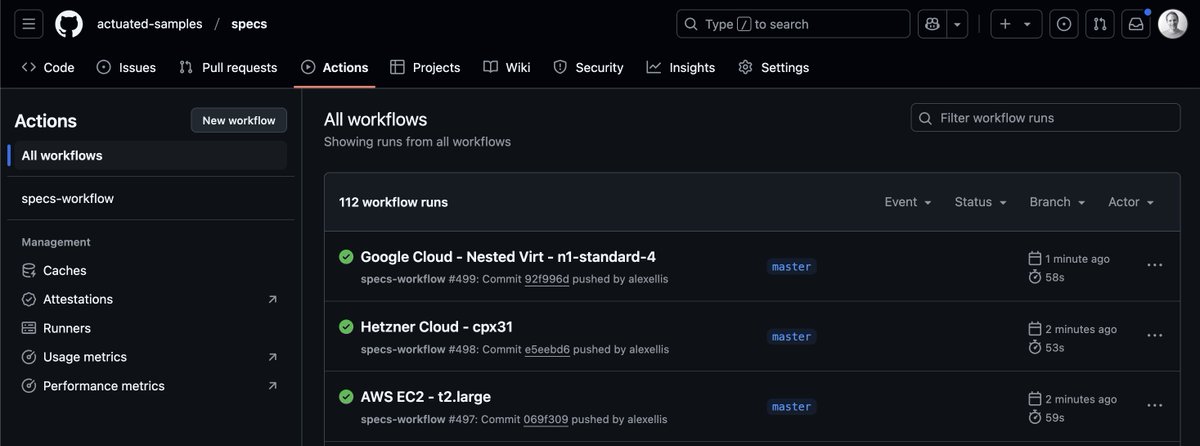Open options menu for AWS EC2 run

click(x=1155, y=406)
